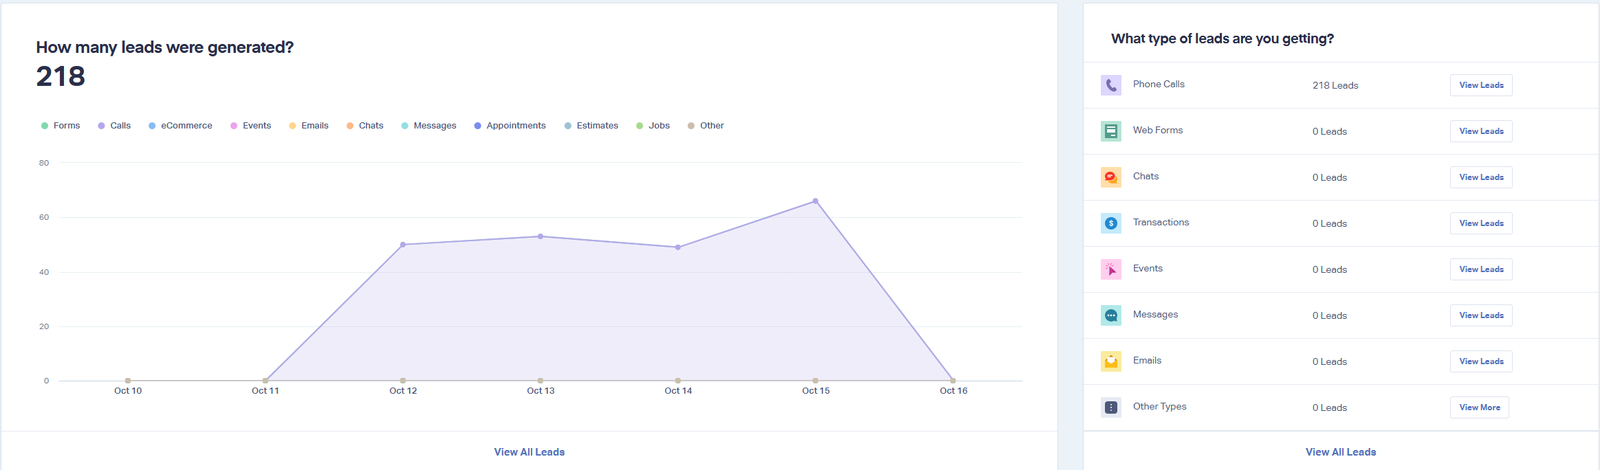View Leads for Chats
Image resolution: width=1600 pixels, height=470 pixels.
tap(1481, 177)
